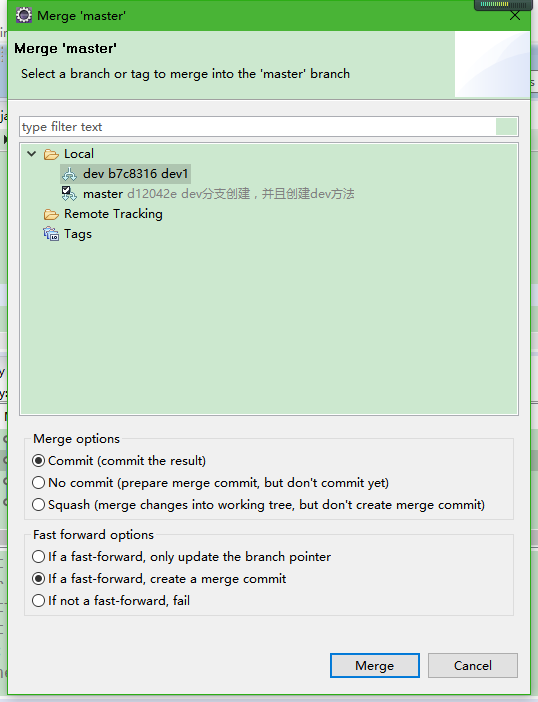
Task: Collapse the Local branches node
Action: tap(31, 154)
